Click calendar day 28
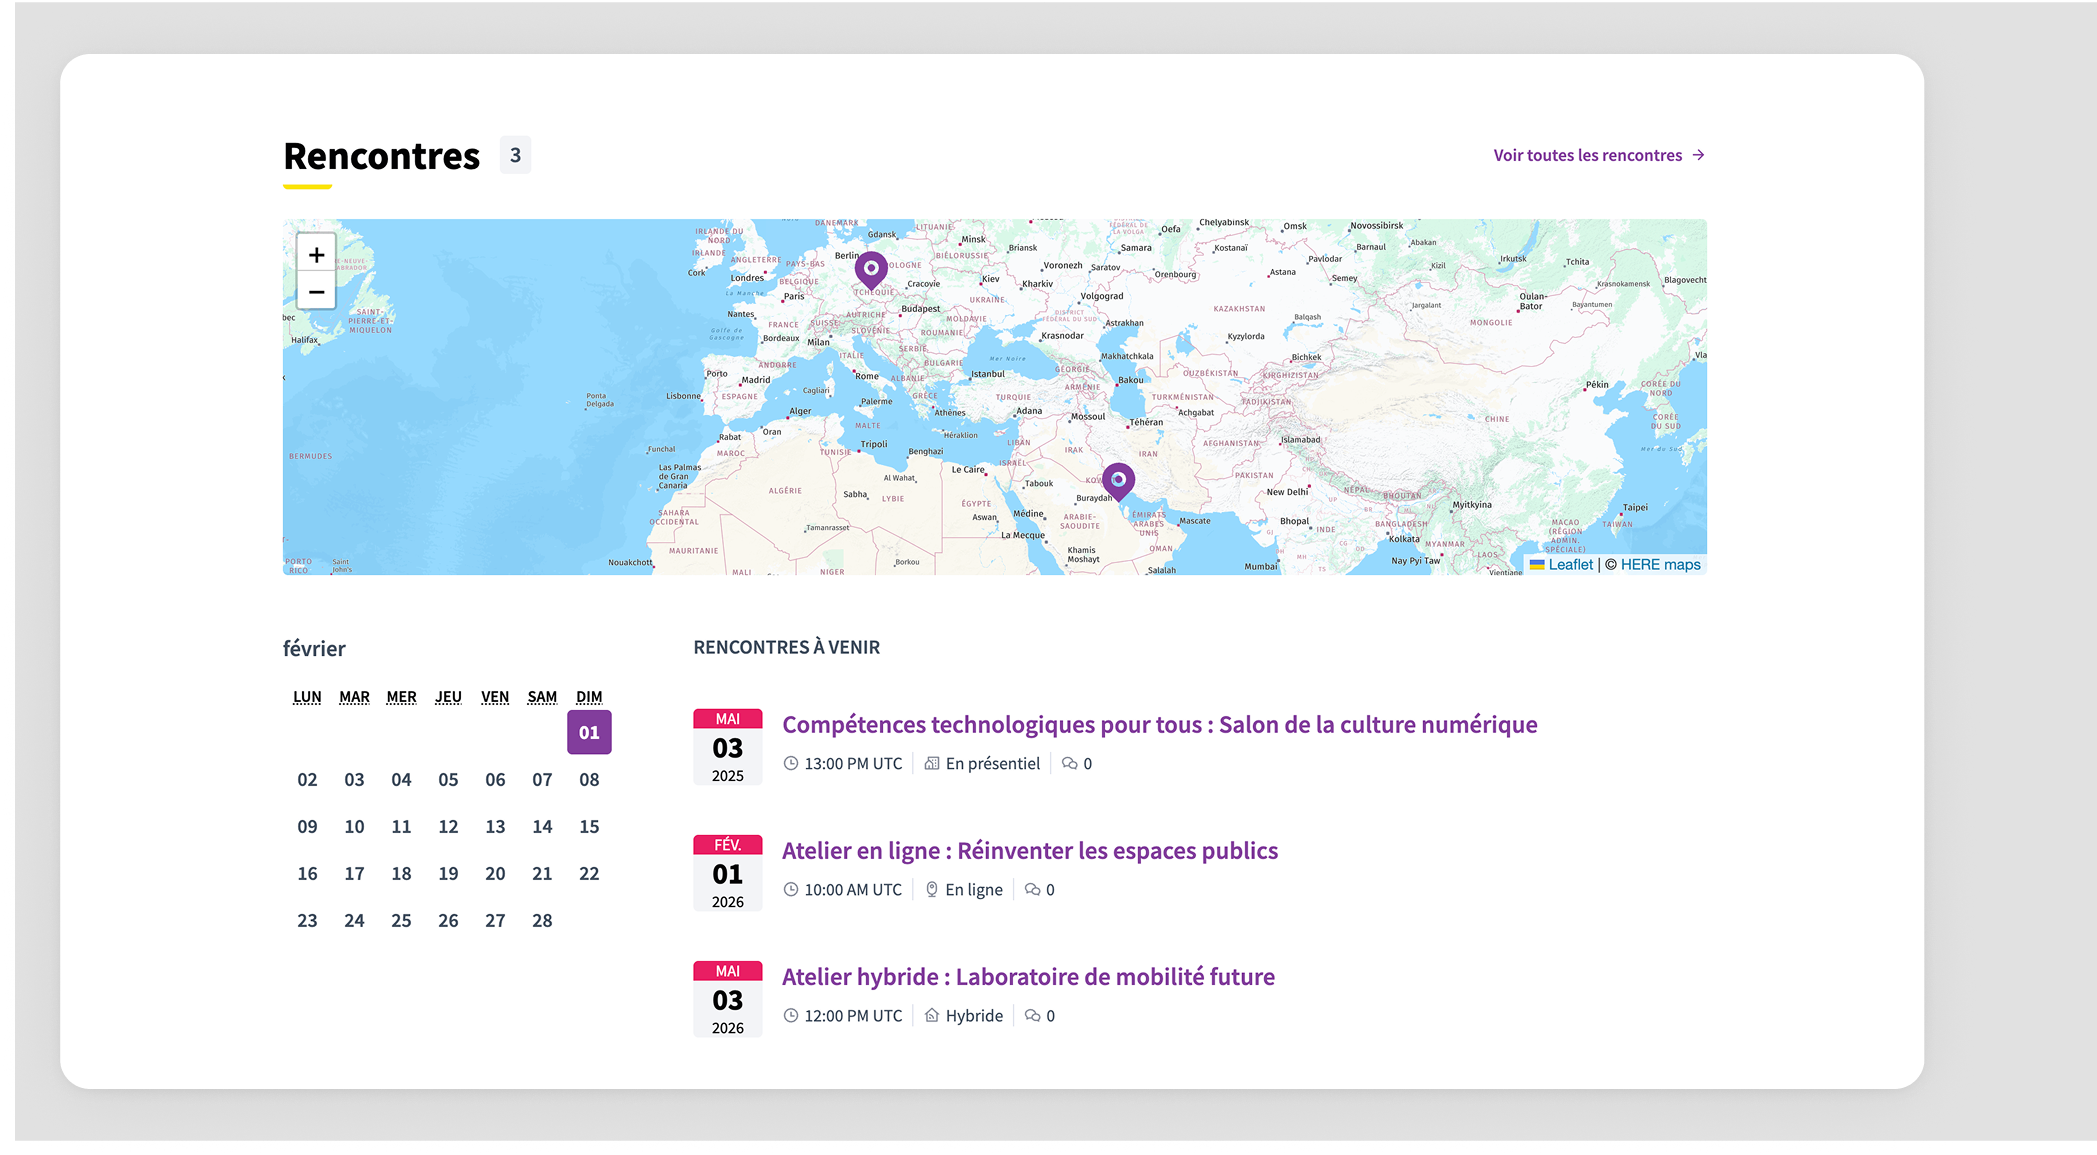Viewport: 2097px width, 1155px height. (542, 920)
